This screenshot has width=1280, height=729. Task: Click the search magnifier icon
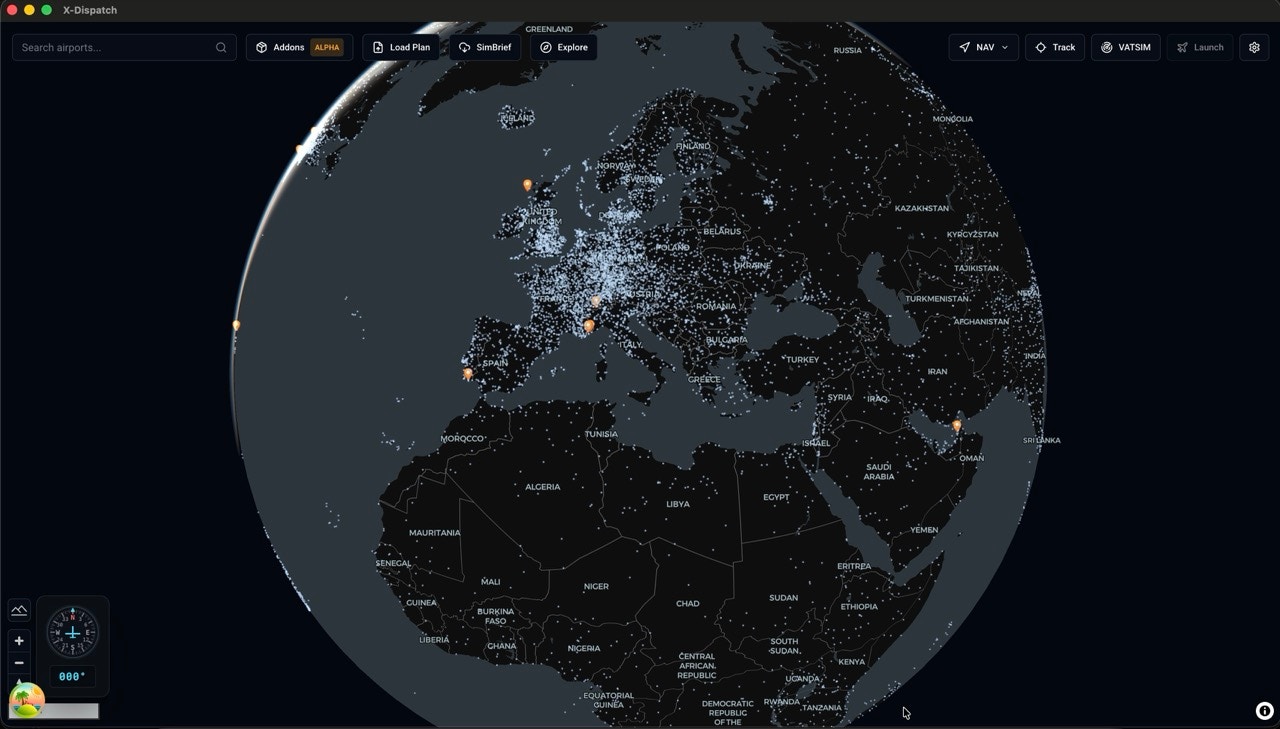click(221, 47)
